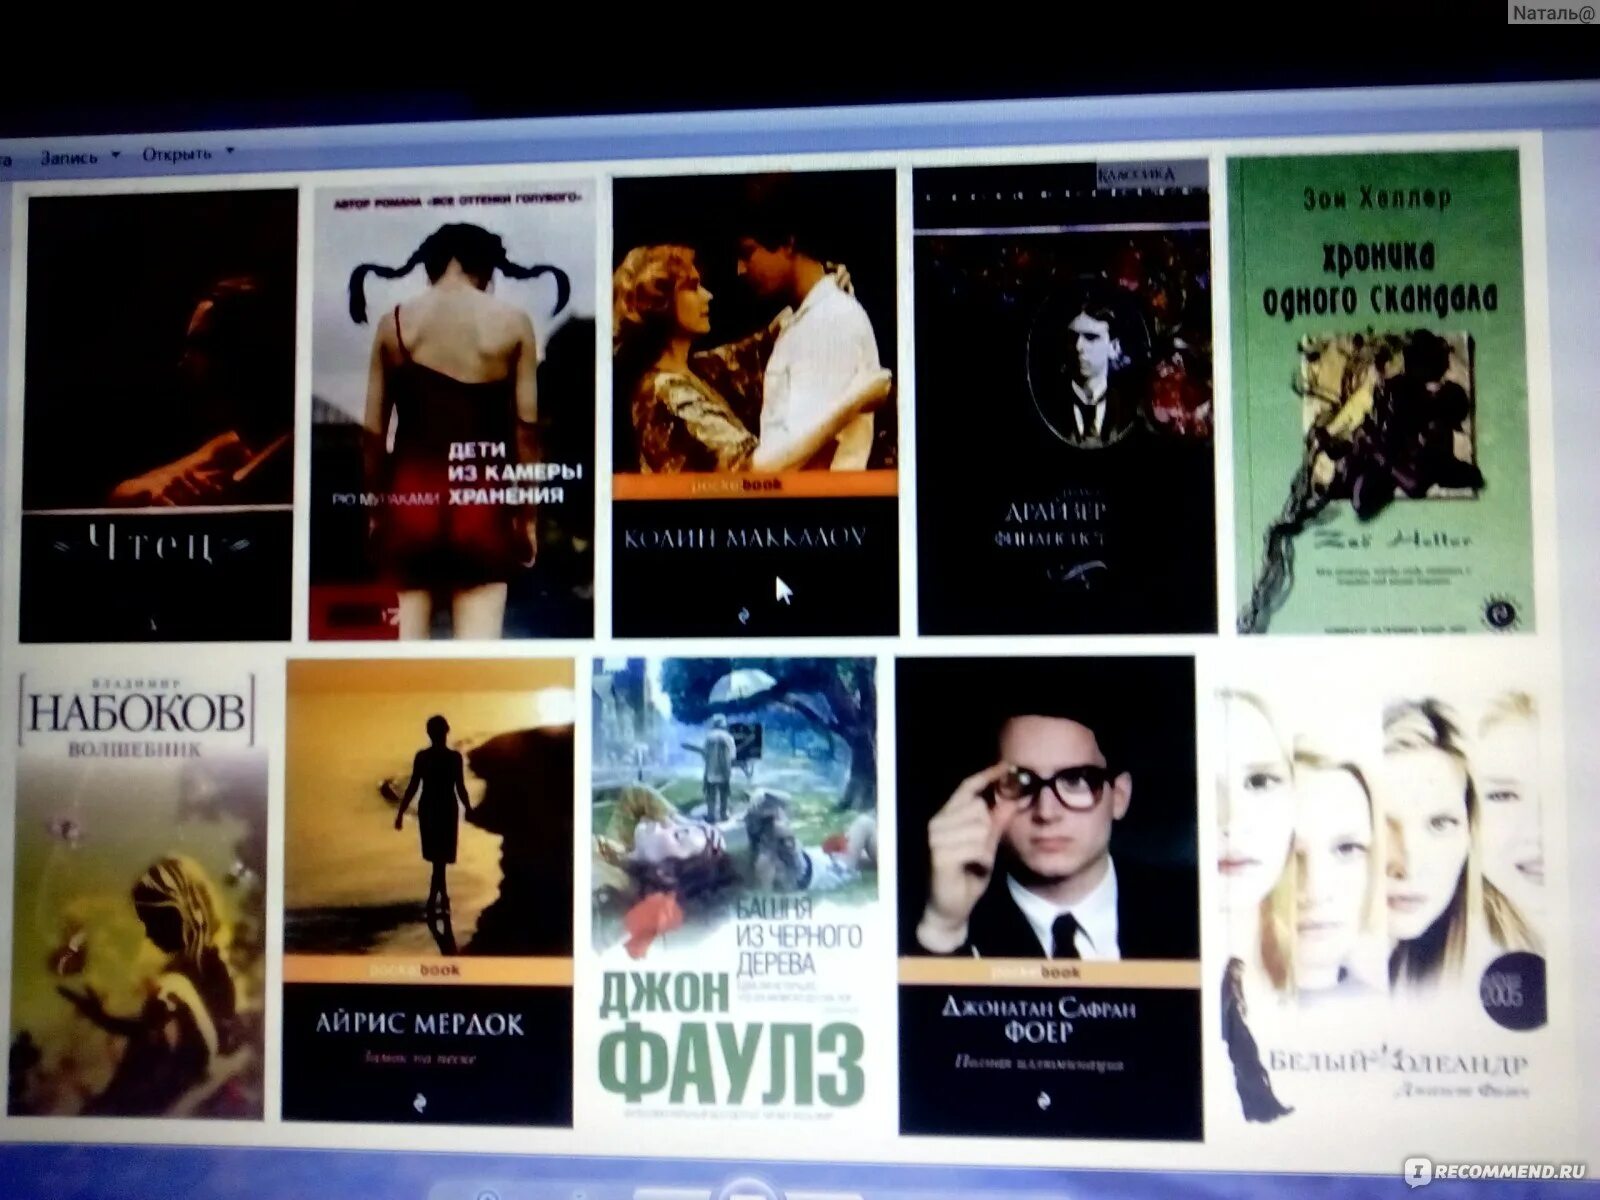Select the Драйзер Финансист book cover
The width and height of the screenshot is (1600, 1200).
pos(1065,398)
